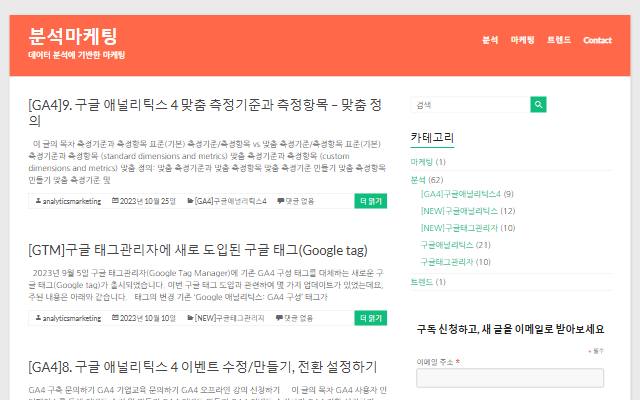Click the 구독 신청하고, 새 글을 이메일로 받아보세요 heading
Viewport: 640px width, 400px height.
coord(510,329)
